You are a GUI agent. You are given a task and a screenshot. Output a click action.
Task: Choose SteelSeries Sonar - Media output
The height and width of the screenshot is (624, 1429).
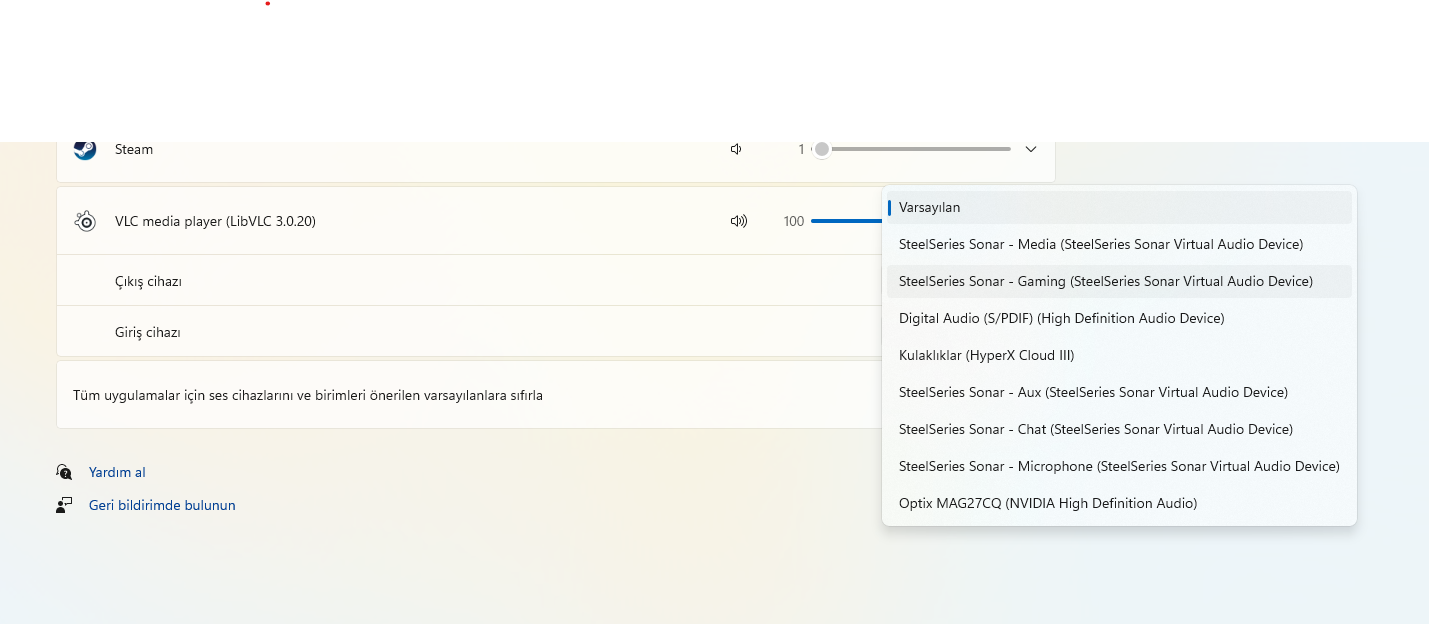[x=1119, y=244]
